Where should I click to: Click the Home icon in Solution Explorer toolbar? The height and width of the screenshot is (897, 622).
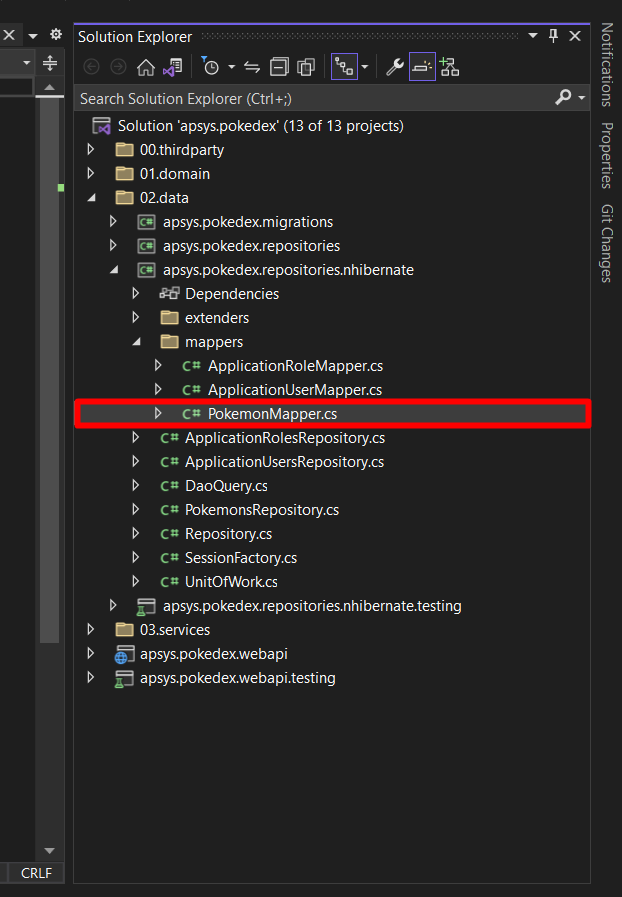[145, 67]
